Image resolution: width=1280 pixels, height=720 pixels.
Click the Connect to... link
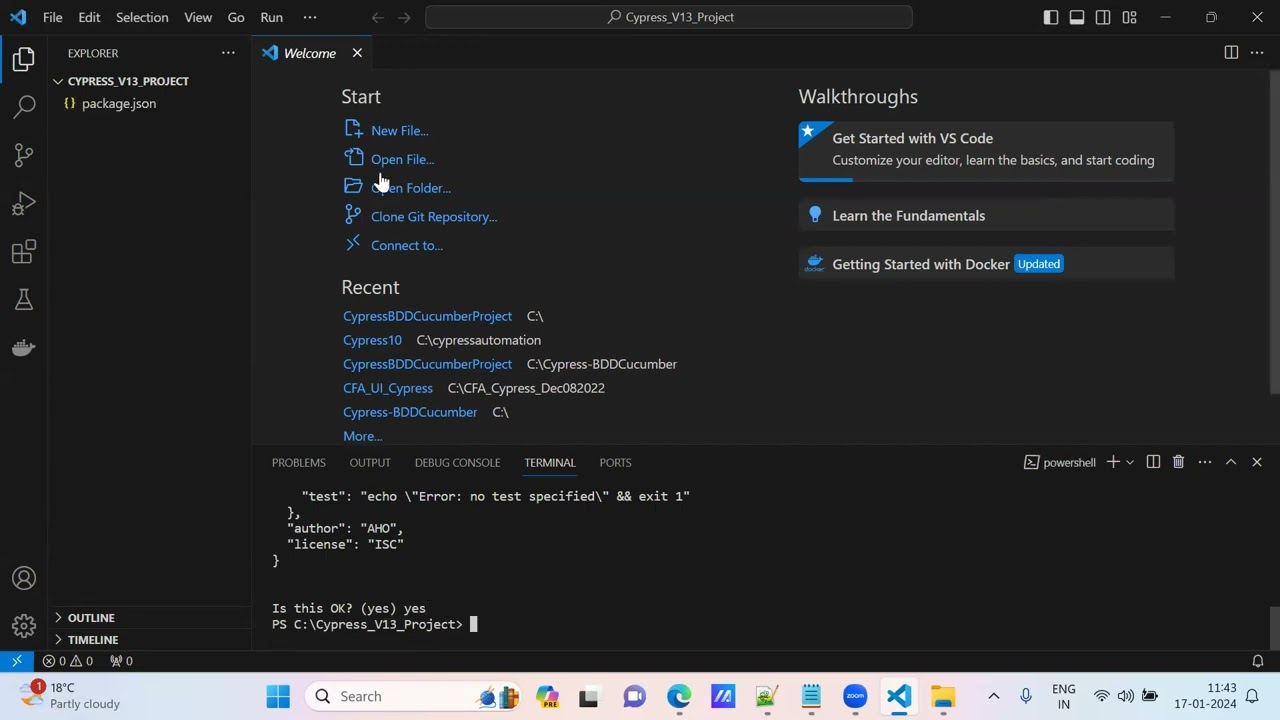click(x=407, y=245)
